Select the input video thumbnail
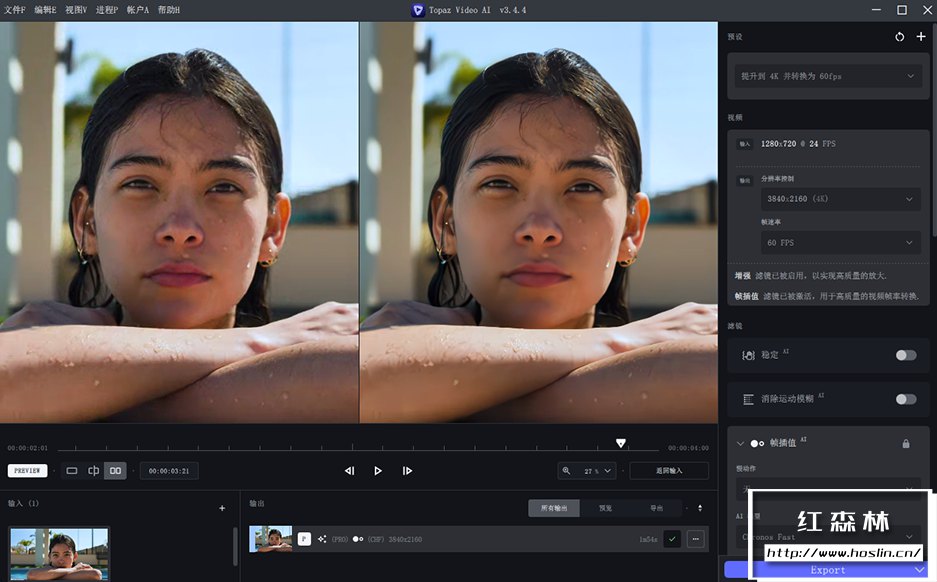This screenshot has width=937, height=582. click(x=59, y=554)
